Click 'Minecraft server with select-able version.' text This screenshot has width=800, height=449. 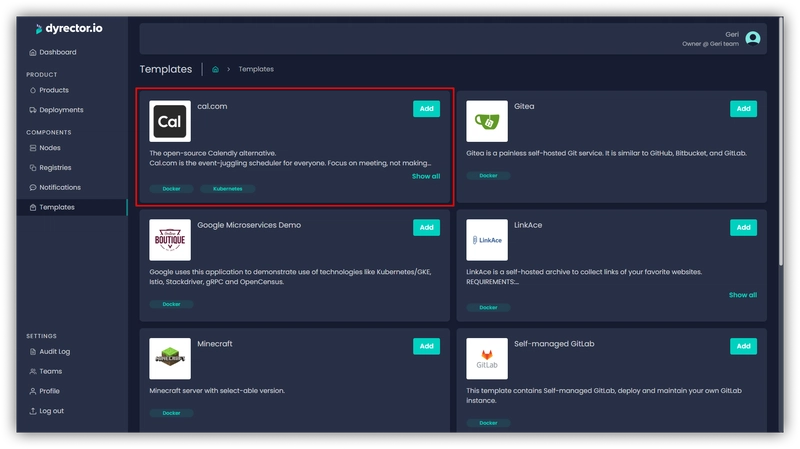(x=217, y=391)
